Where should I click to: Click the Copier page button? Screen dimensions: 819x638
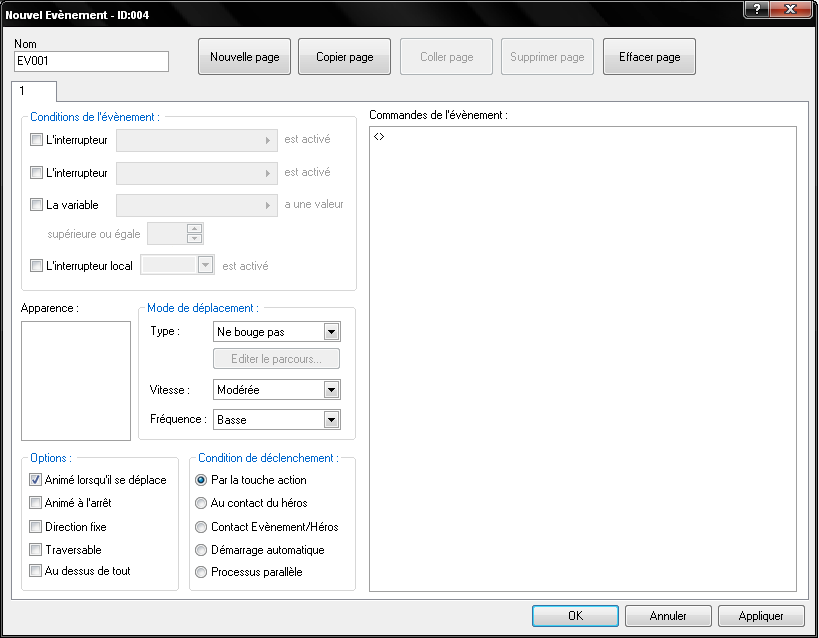345,56
